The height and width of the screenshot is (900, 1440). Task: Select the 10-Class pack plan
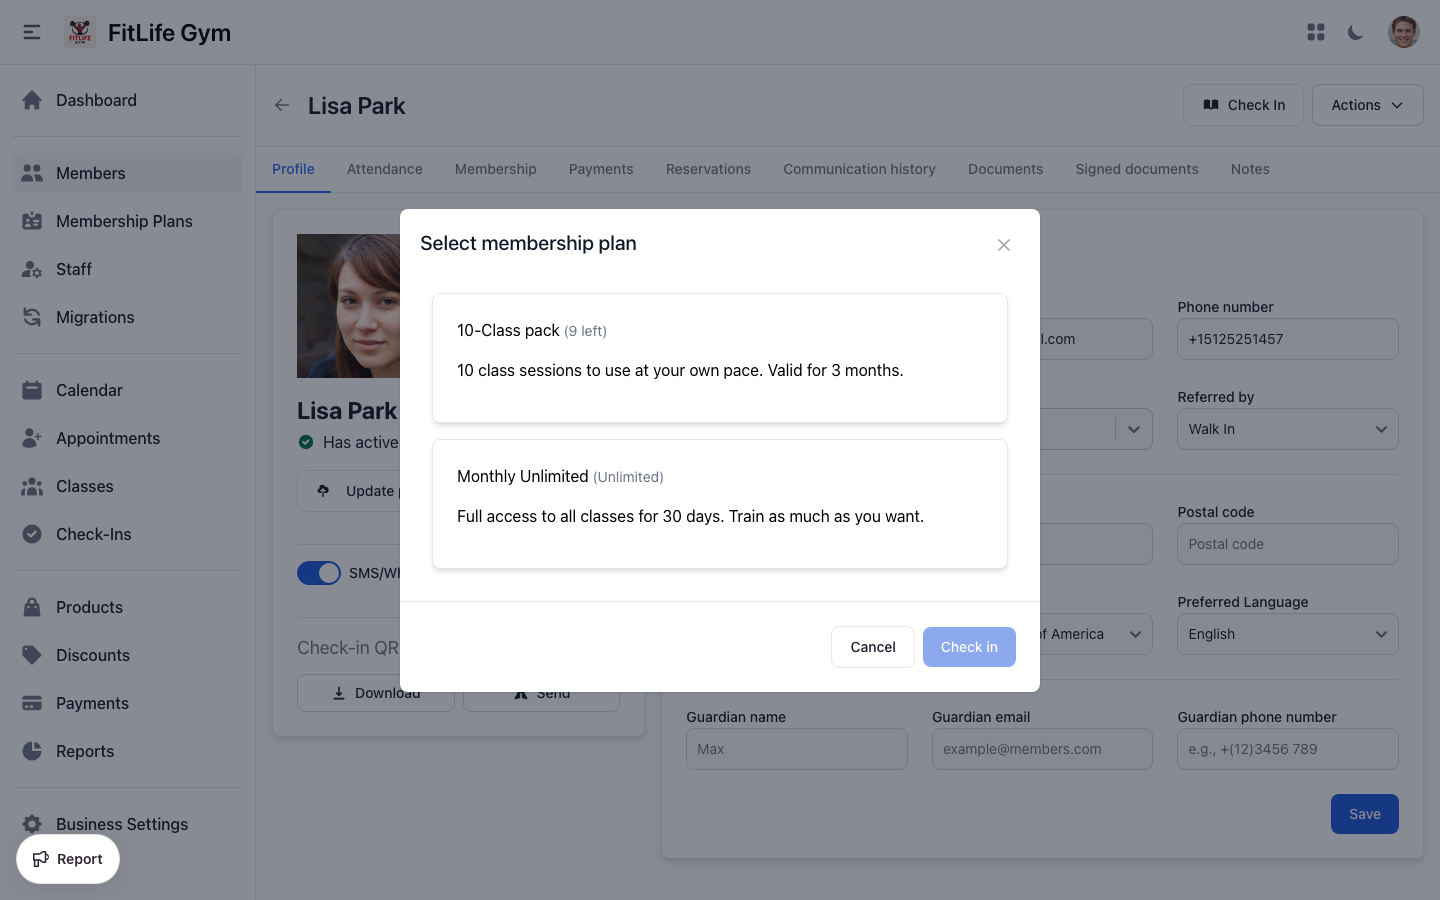pyautogui.click(x=719, y=357)
